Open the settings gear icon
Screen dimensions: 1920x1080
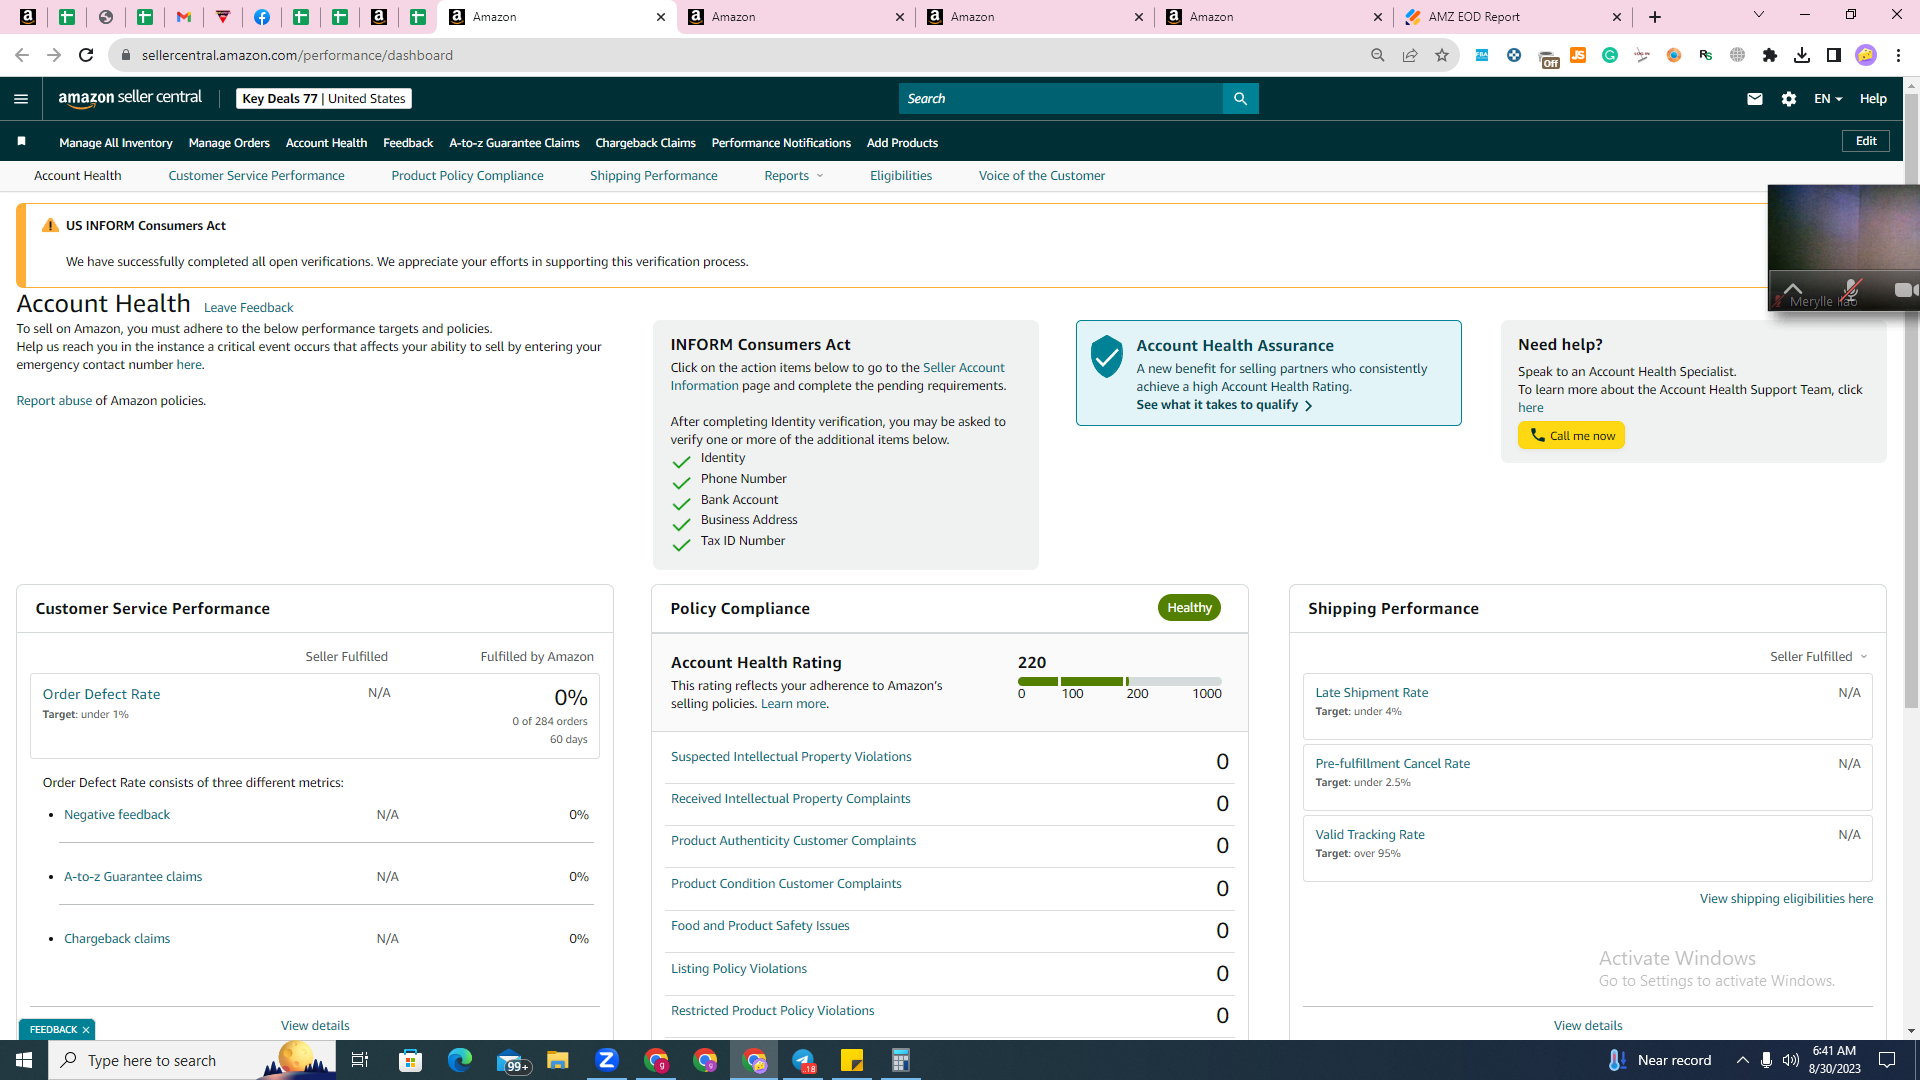tap(1789, 99)
